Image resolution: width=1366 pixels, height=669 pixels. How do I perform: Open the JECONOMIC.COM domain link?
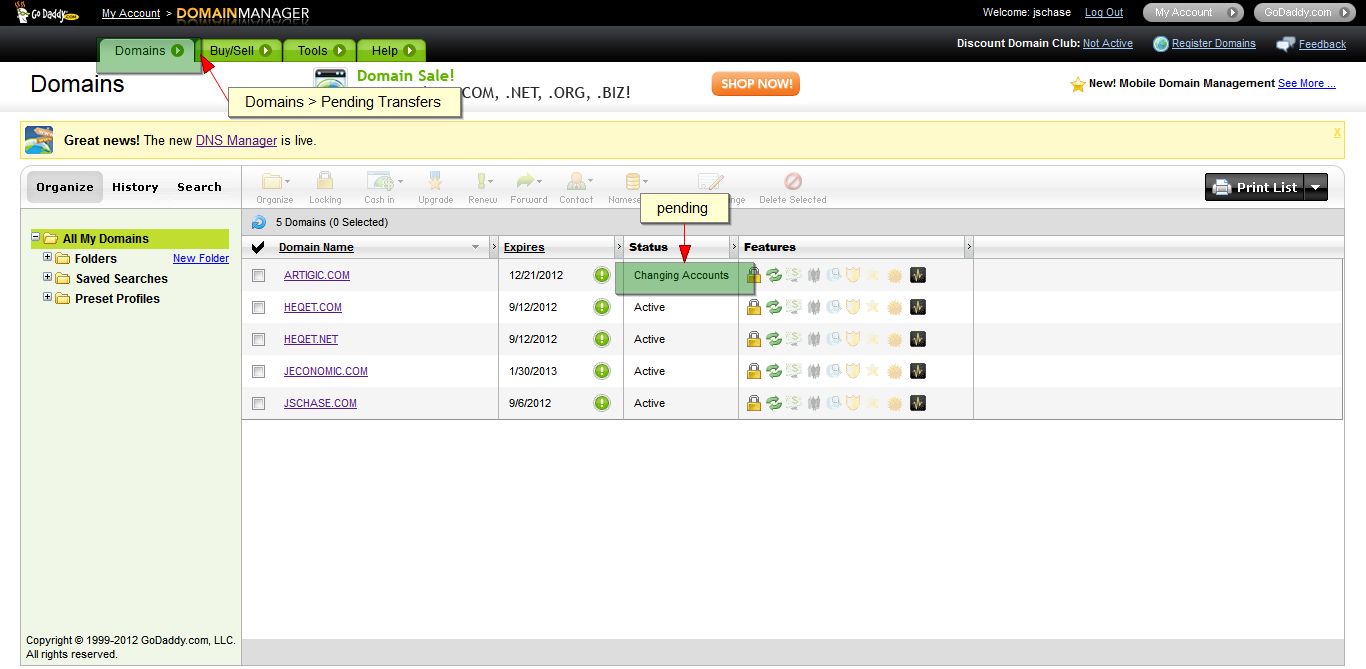point(326,371)
